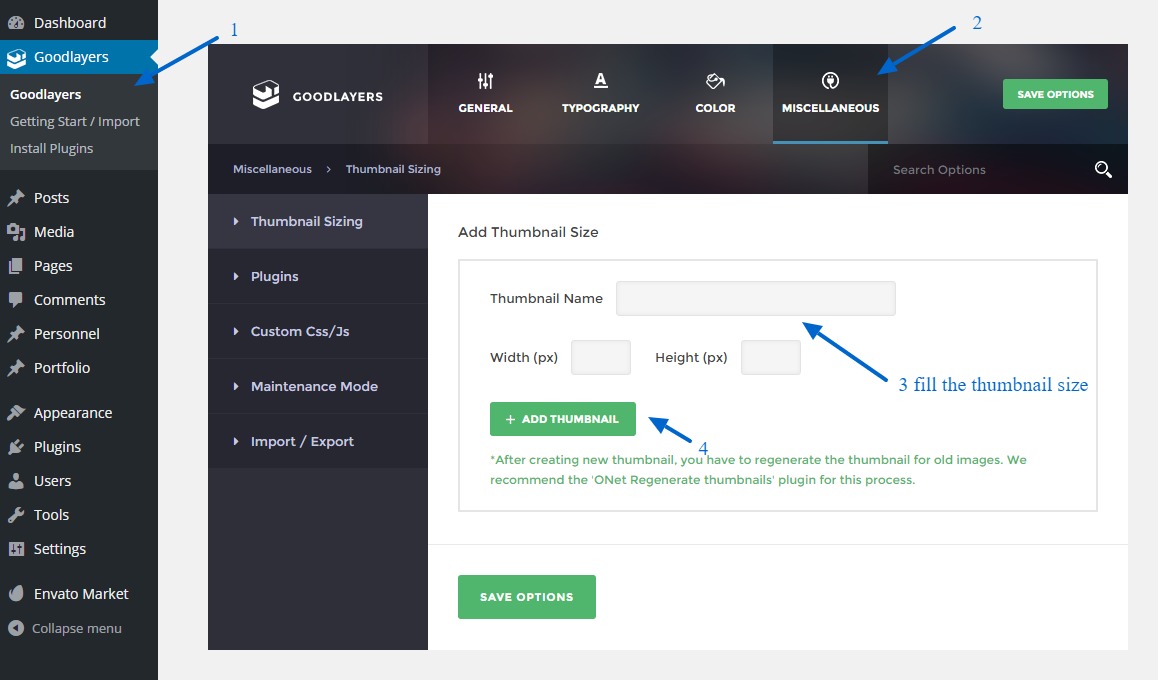Image resolution: width=1158 pixels, height=680 pixels.
Task: Click the Media library icon
Action: pos(16,232)
